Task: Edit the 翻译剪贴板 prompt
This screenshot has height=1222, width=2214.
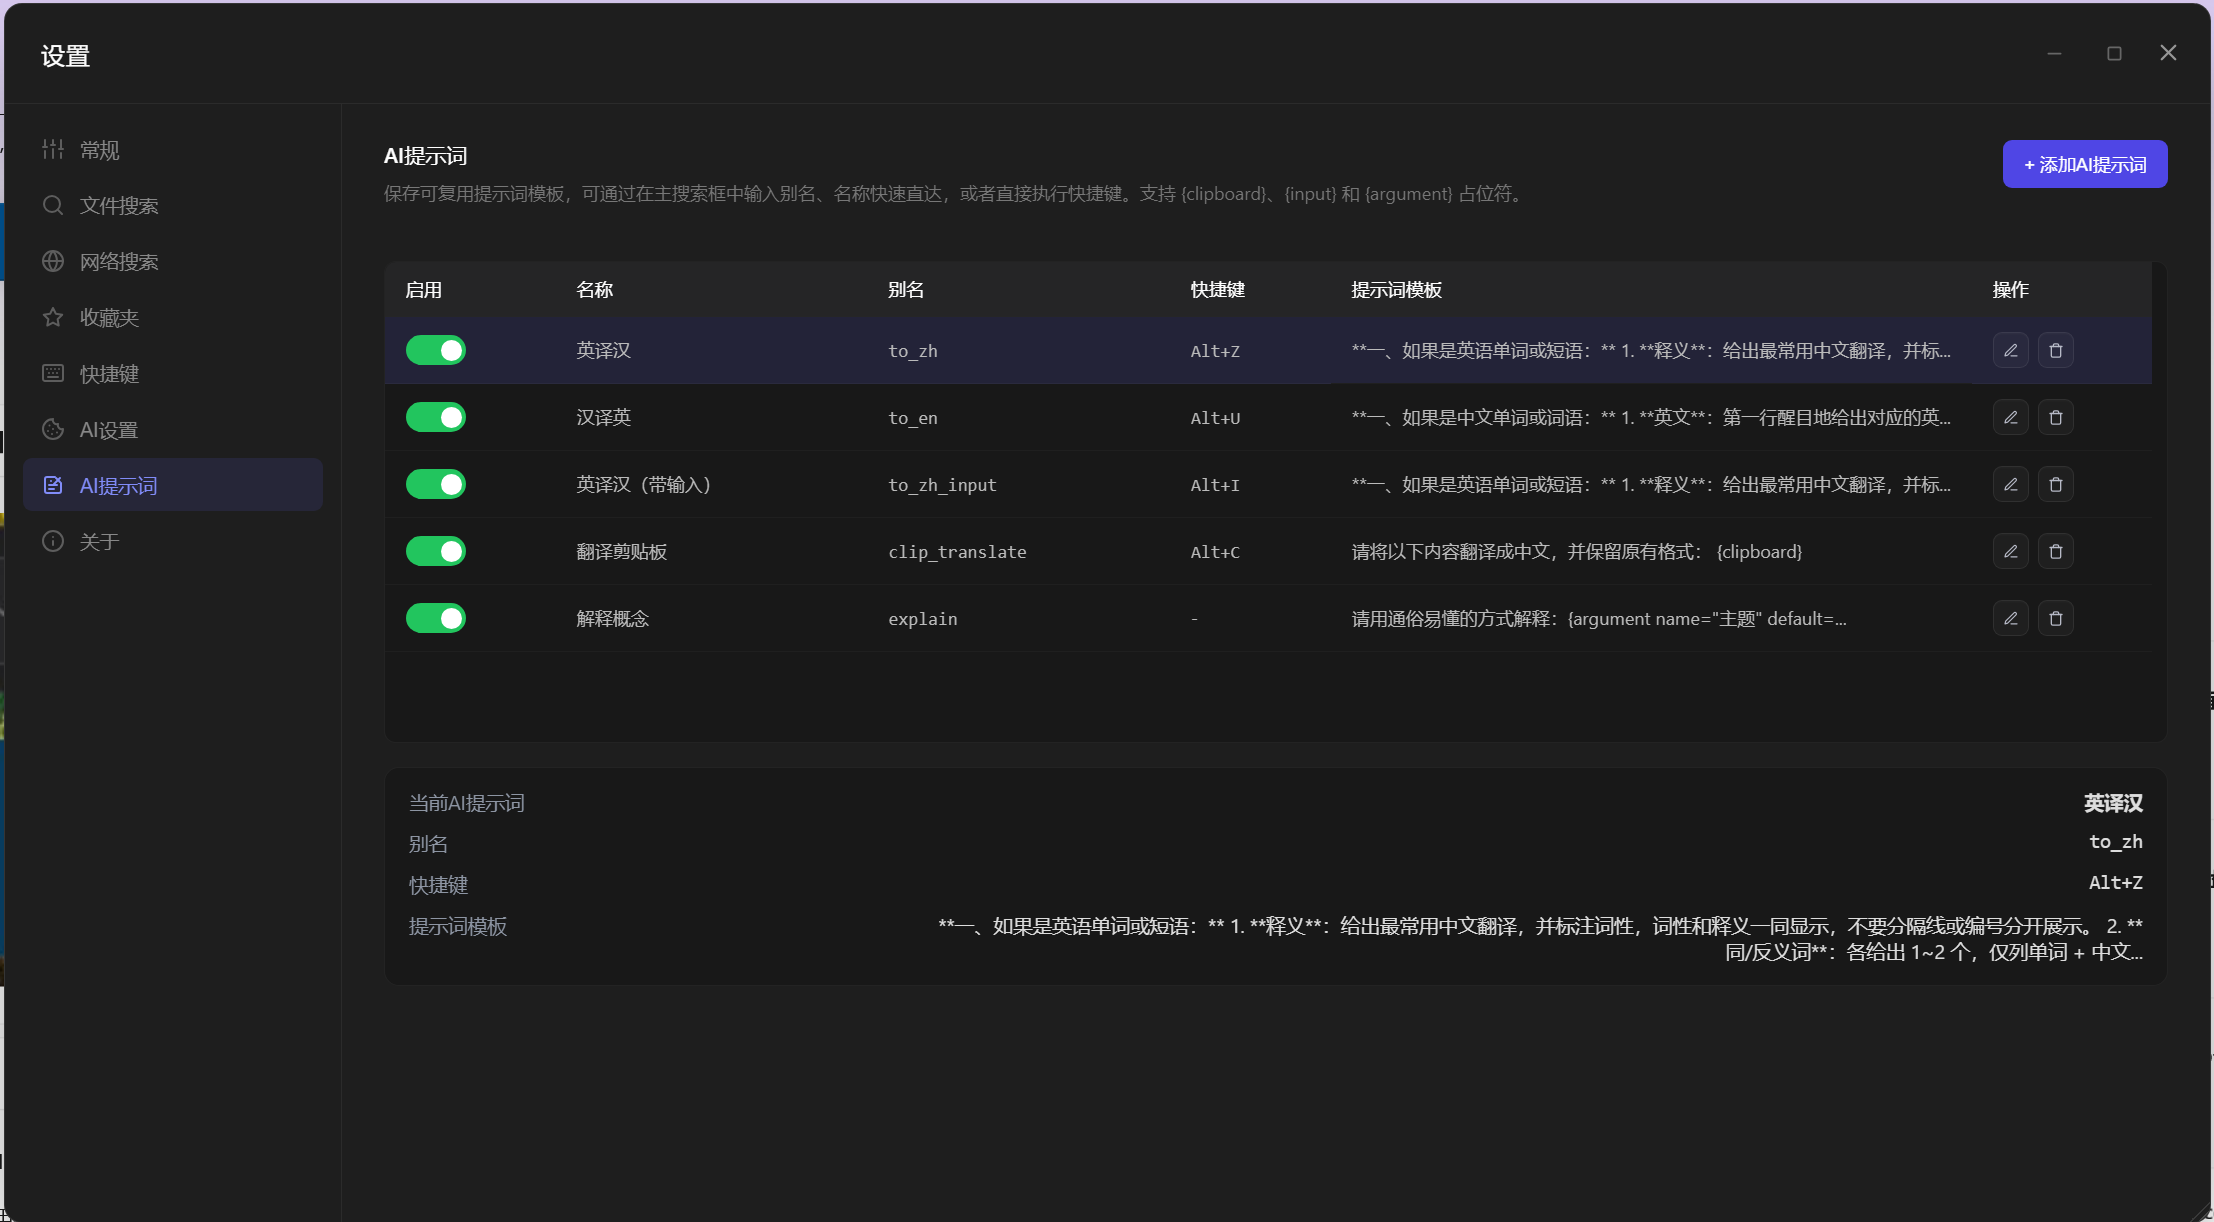Action: (2010, 551)
